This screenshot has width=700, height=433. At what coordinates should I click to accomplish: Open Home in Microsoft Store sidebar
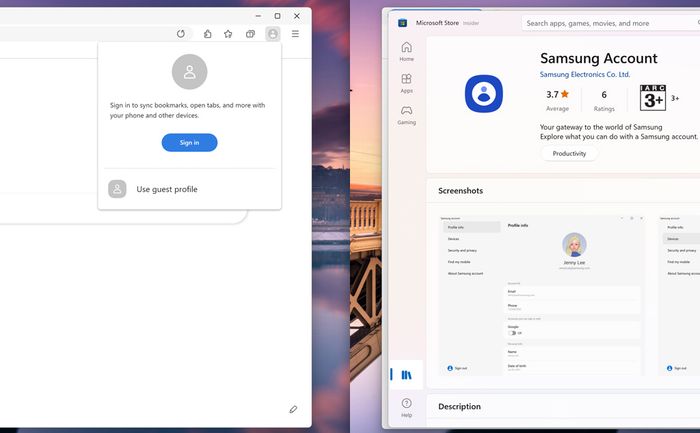(406, 52)
